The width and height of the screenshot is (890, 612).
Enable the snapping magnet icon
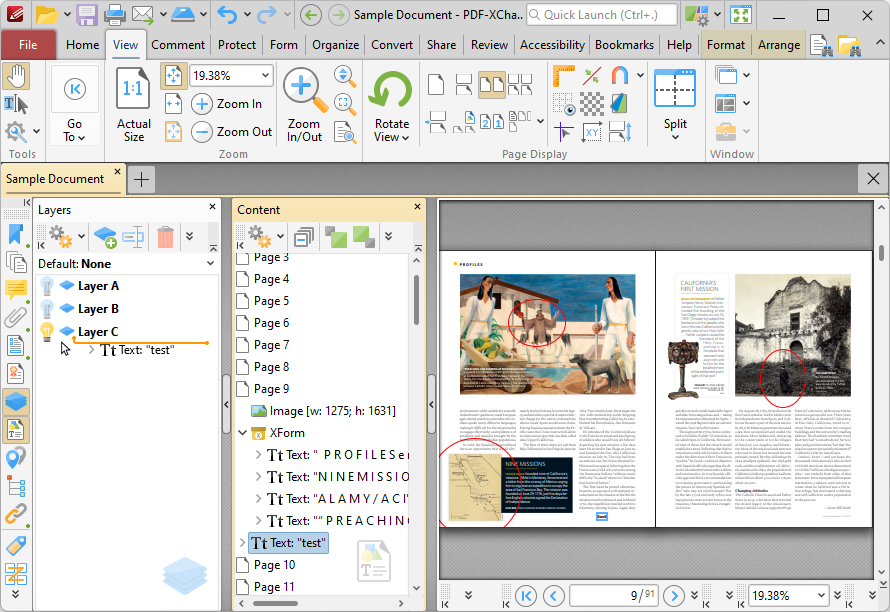pyautogui.click(x=619, y=75)
